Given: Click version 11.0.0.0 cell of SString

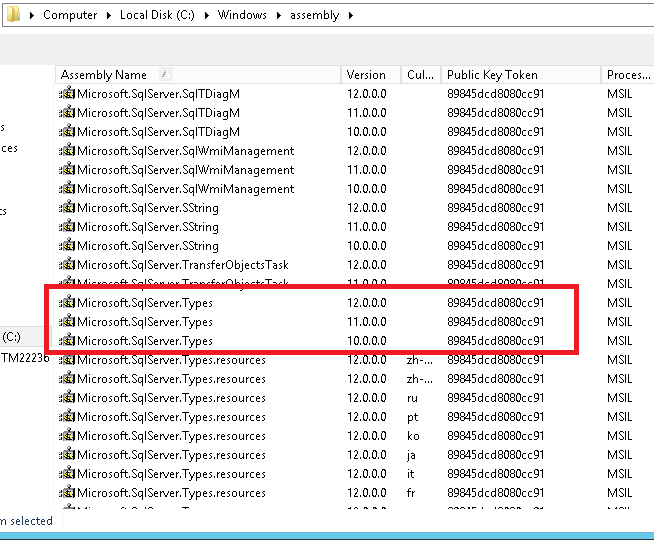Looking at the screenshot, I should 367,226.
